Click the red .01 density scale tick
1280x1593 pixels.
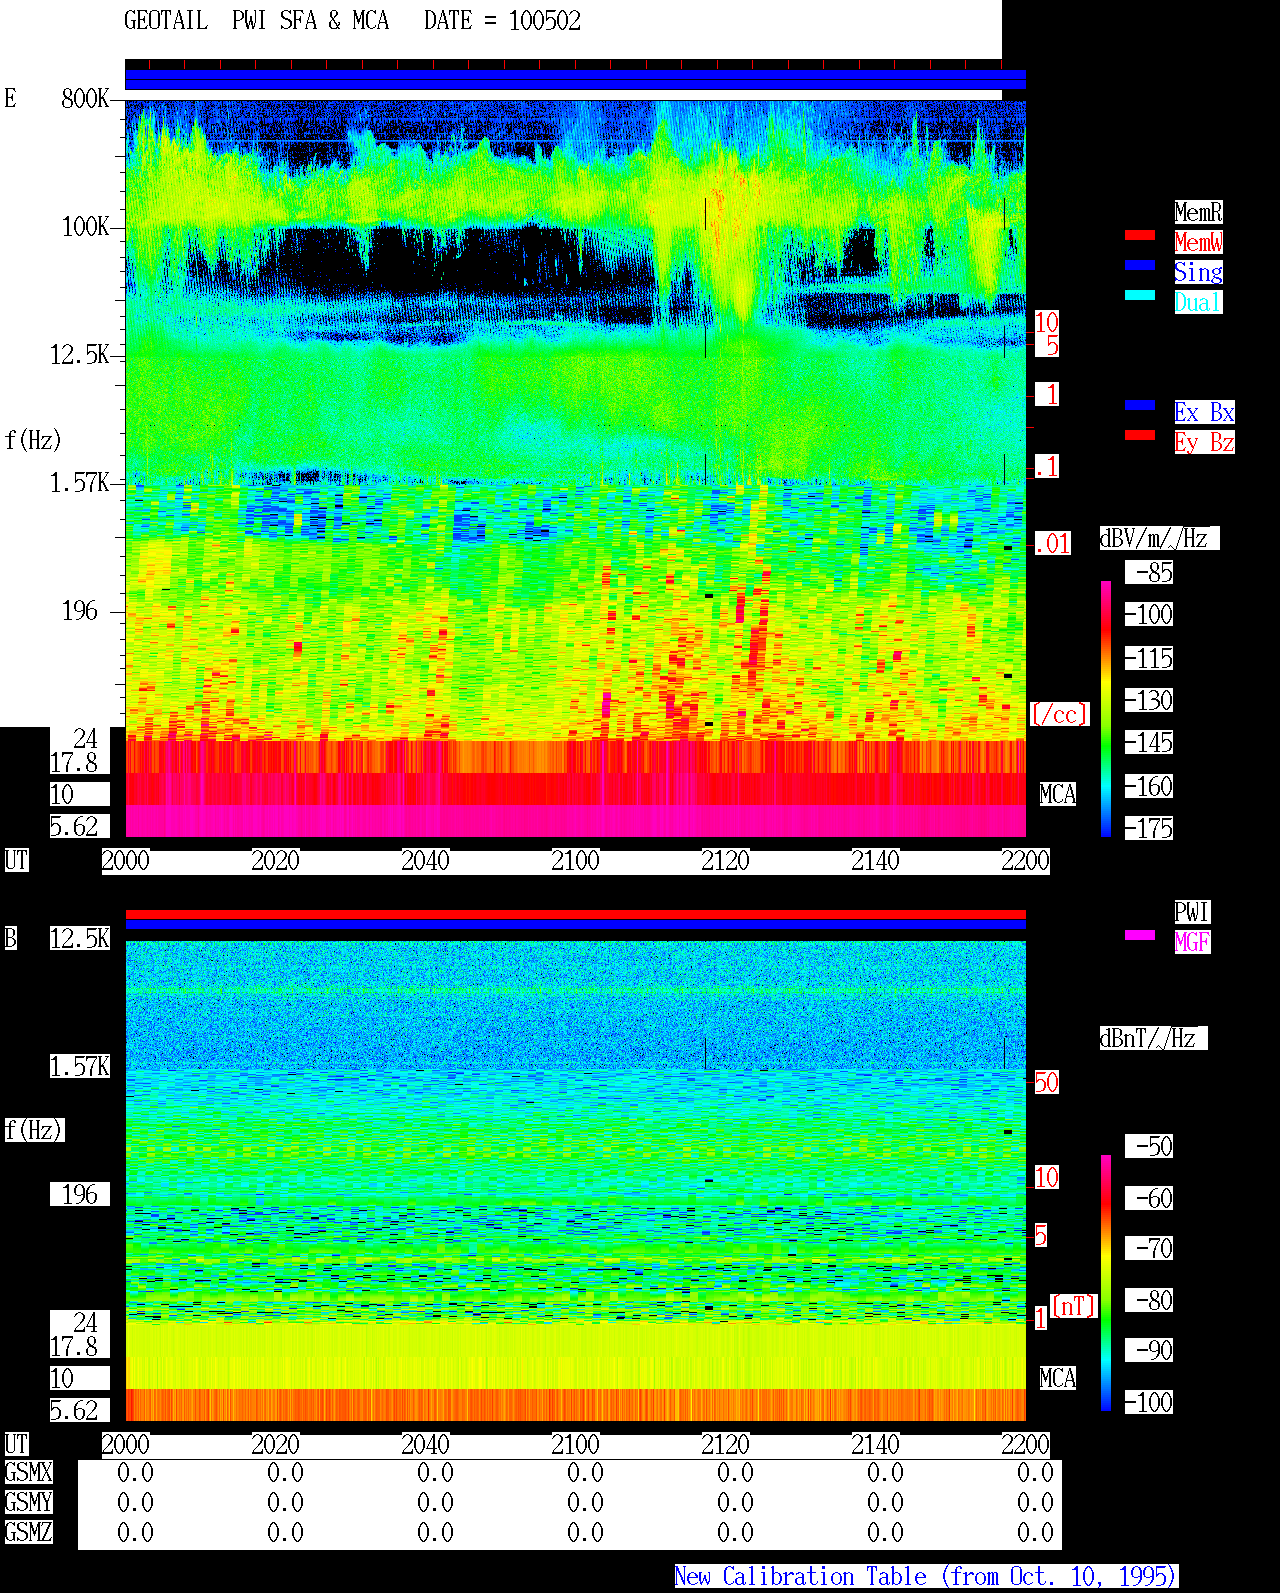pos(1052,544)
